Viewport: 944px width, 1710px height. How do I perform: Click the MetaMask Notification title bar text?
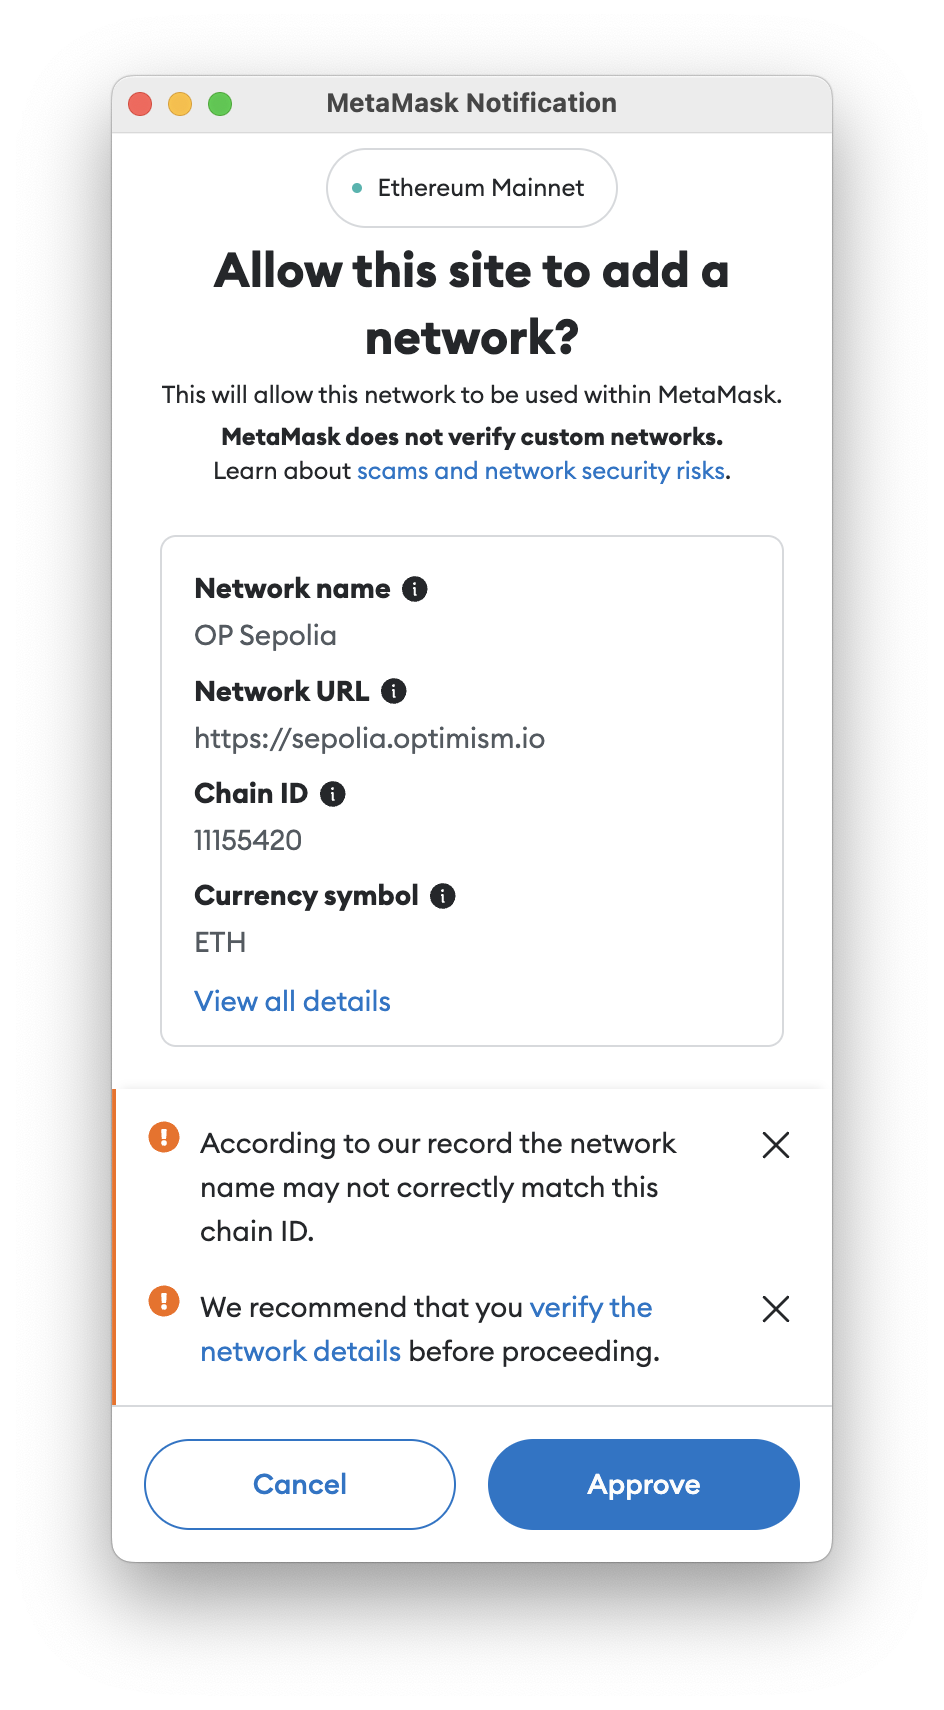471,102
